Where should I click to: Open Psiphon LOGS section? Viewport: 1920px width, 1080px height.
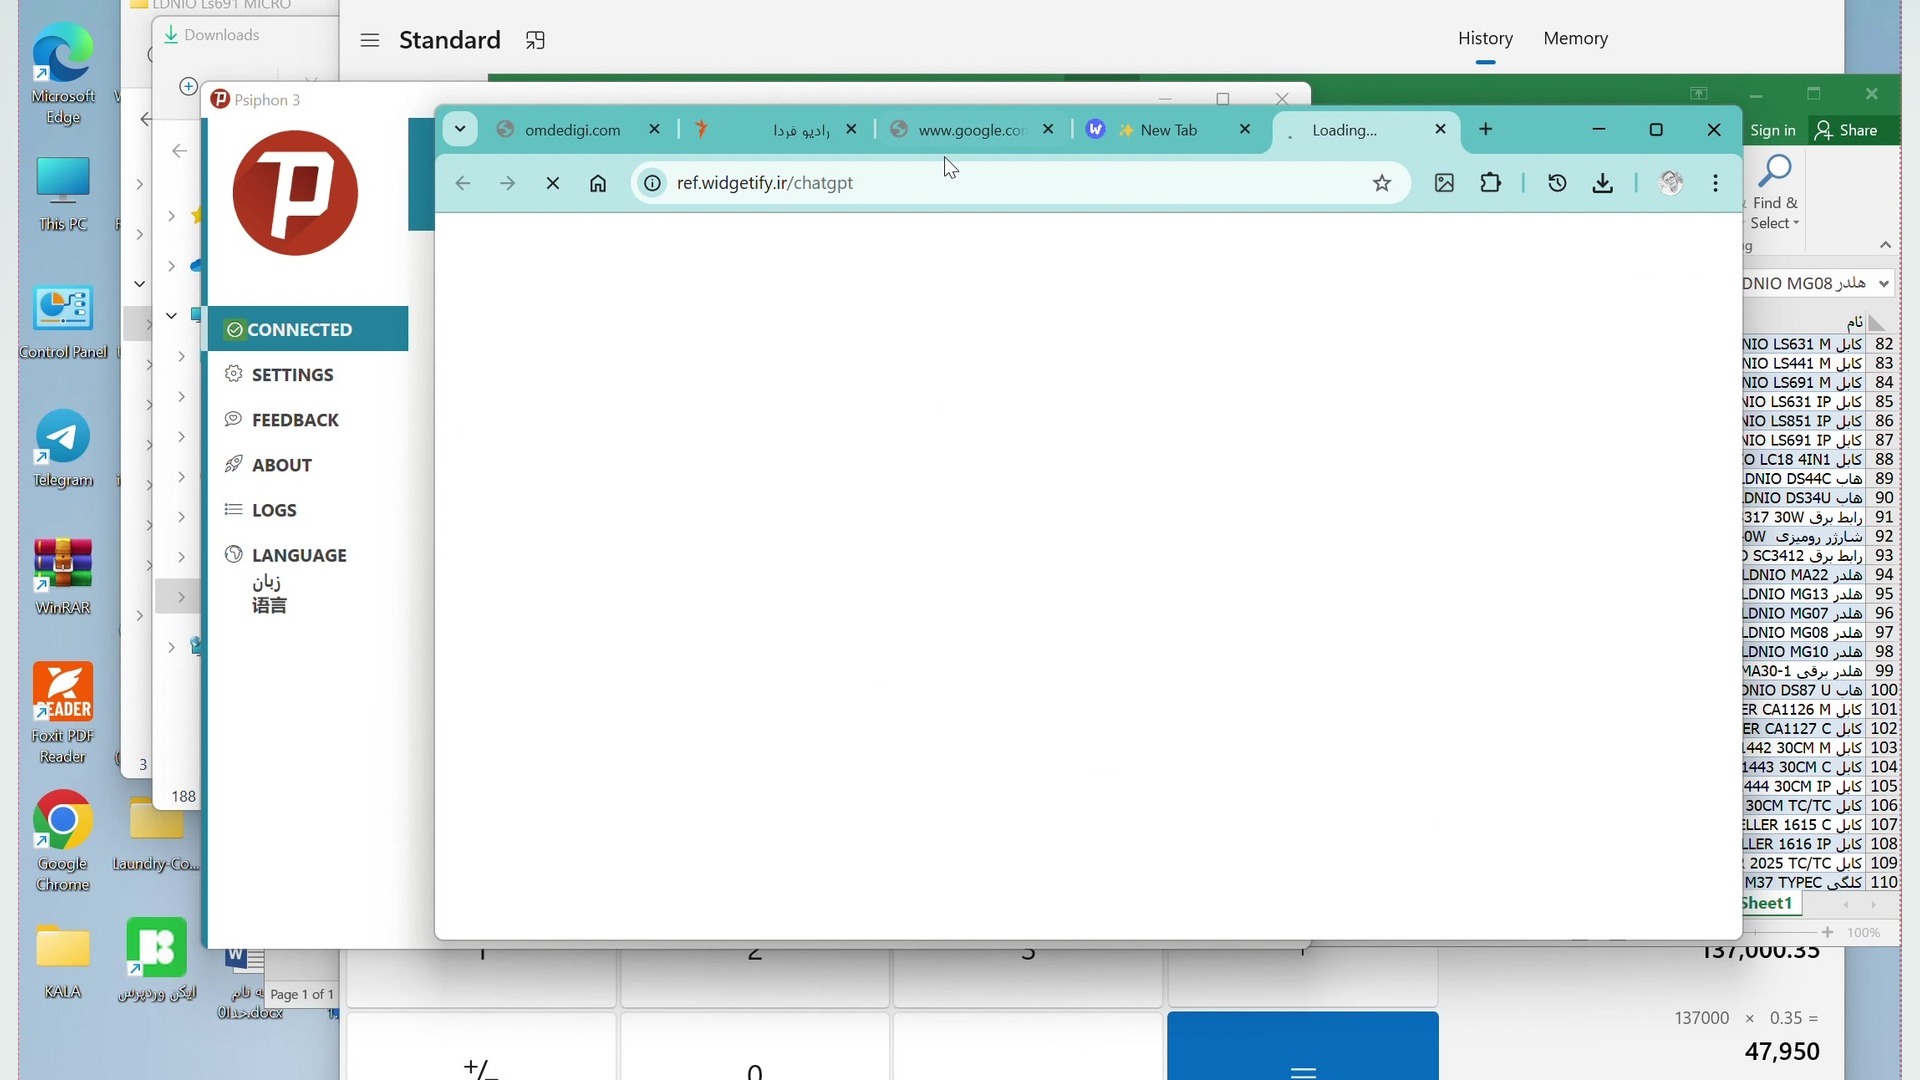274,510
